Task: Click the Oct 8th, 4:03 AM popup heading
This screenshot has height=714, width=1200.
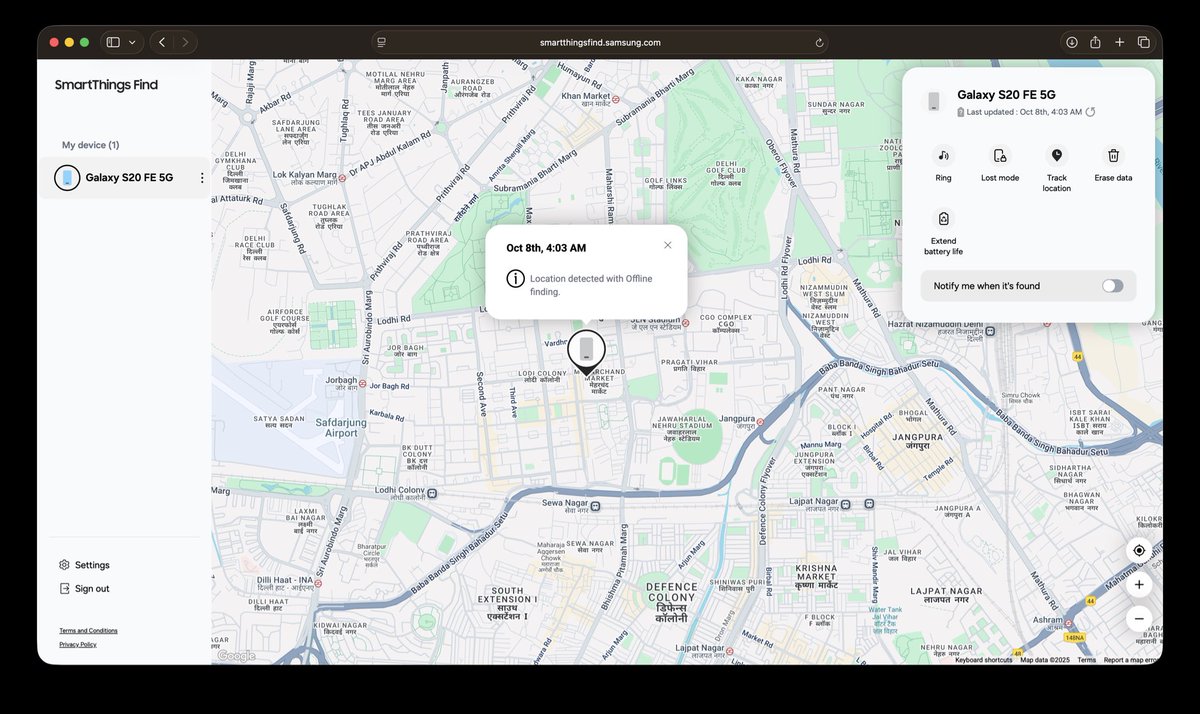Action: (x=546, y=247)
